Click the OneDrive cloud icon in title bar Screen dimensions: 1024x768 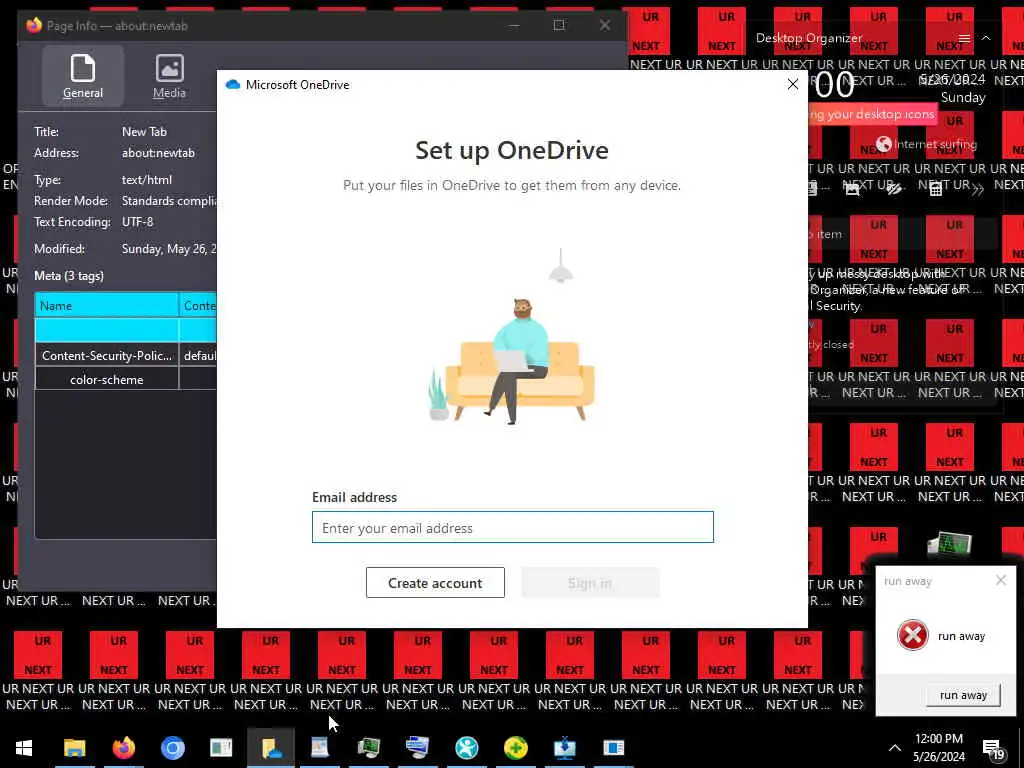pos(232,85)
